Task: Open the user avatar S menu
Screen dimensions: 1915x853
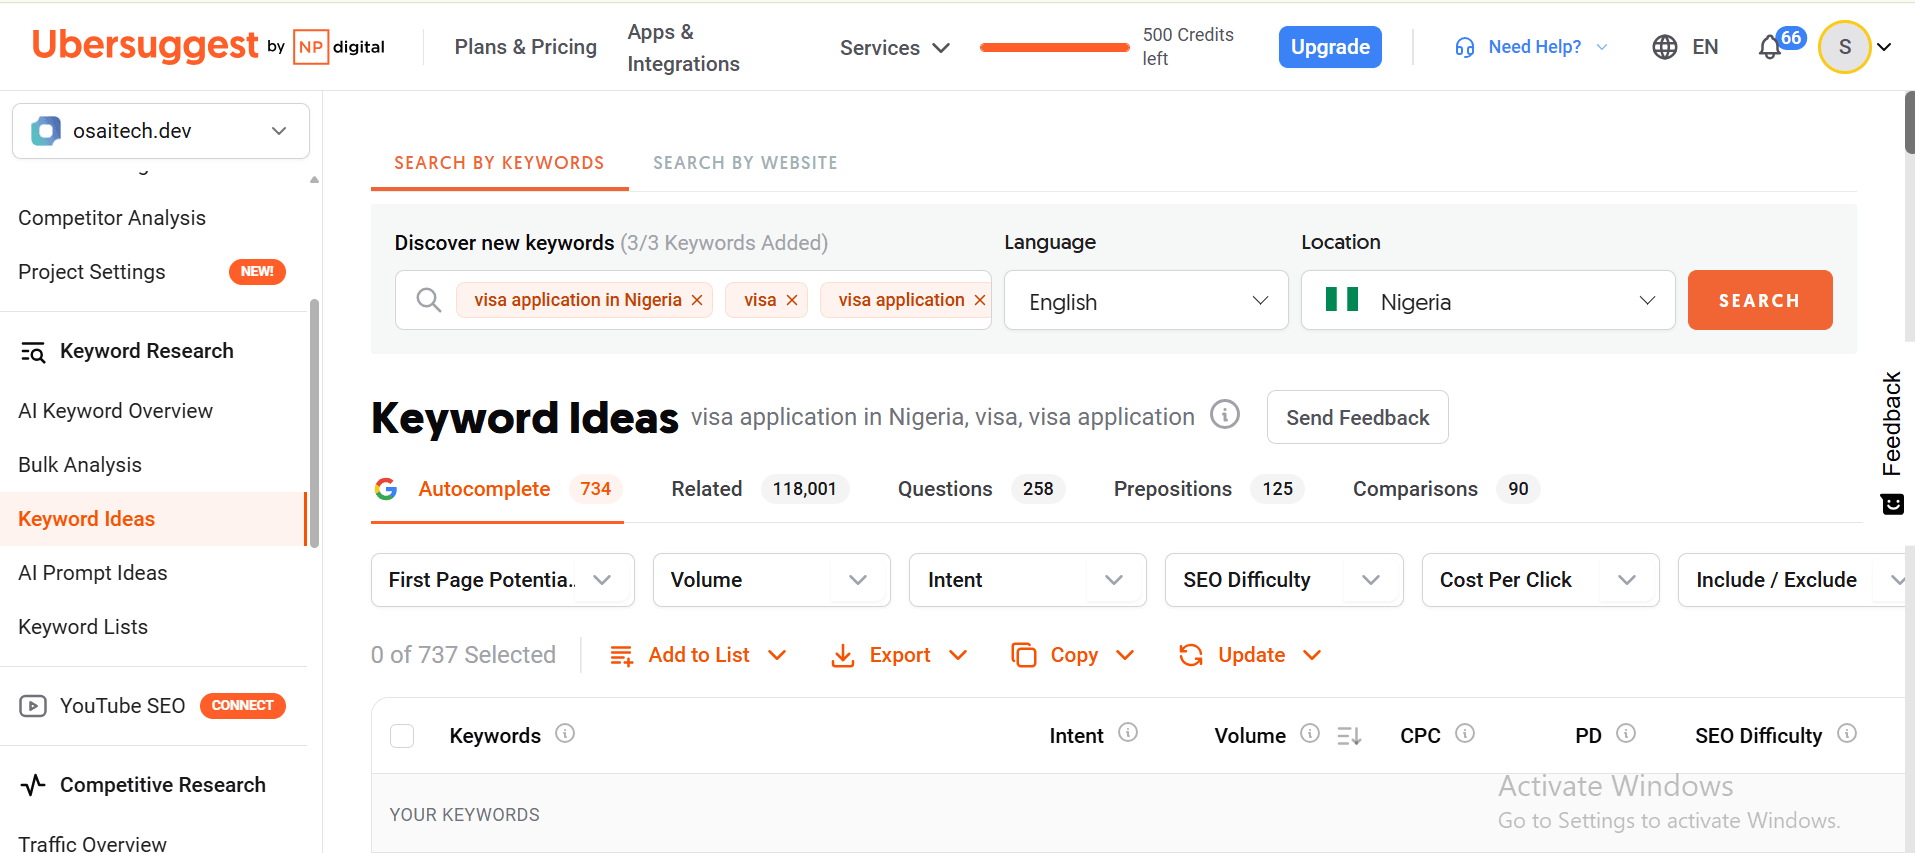Action: point(1844,47)
